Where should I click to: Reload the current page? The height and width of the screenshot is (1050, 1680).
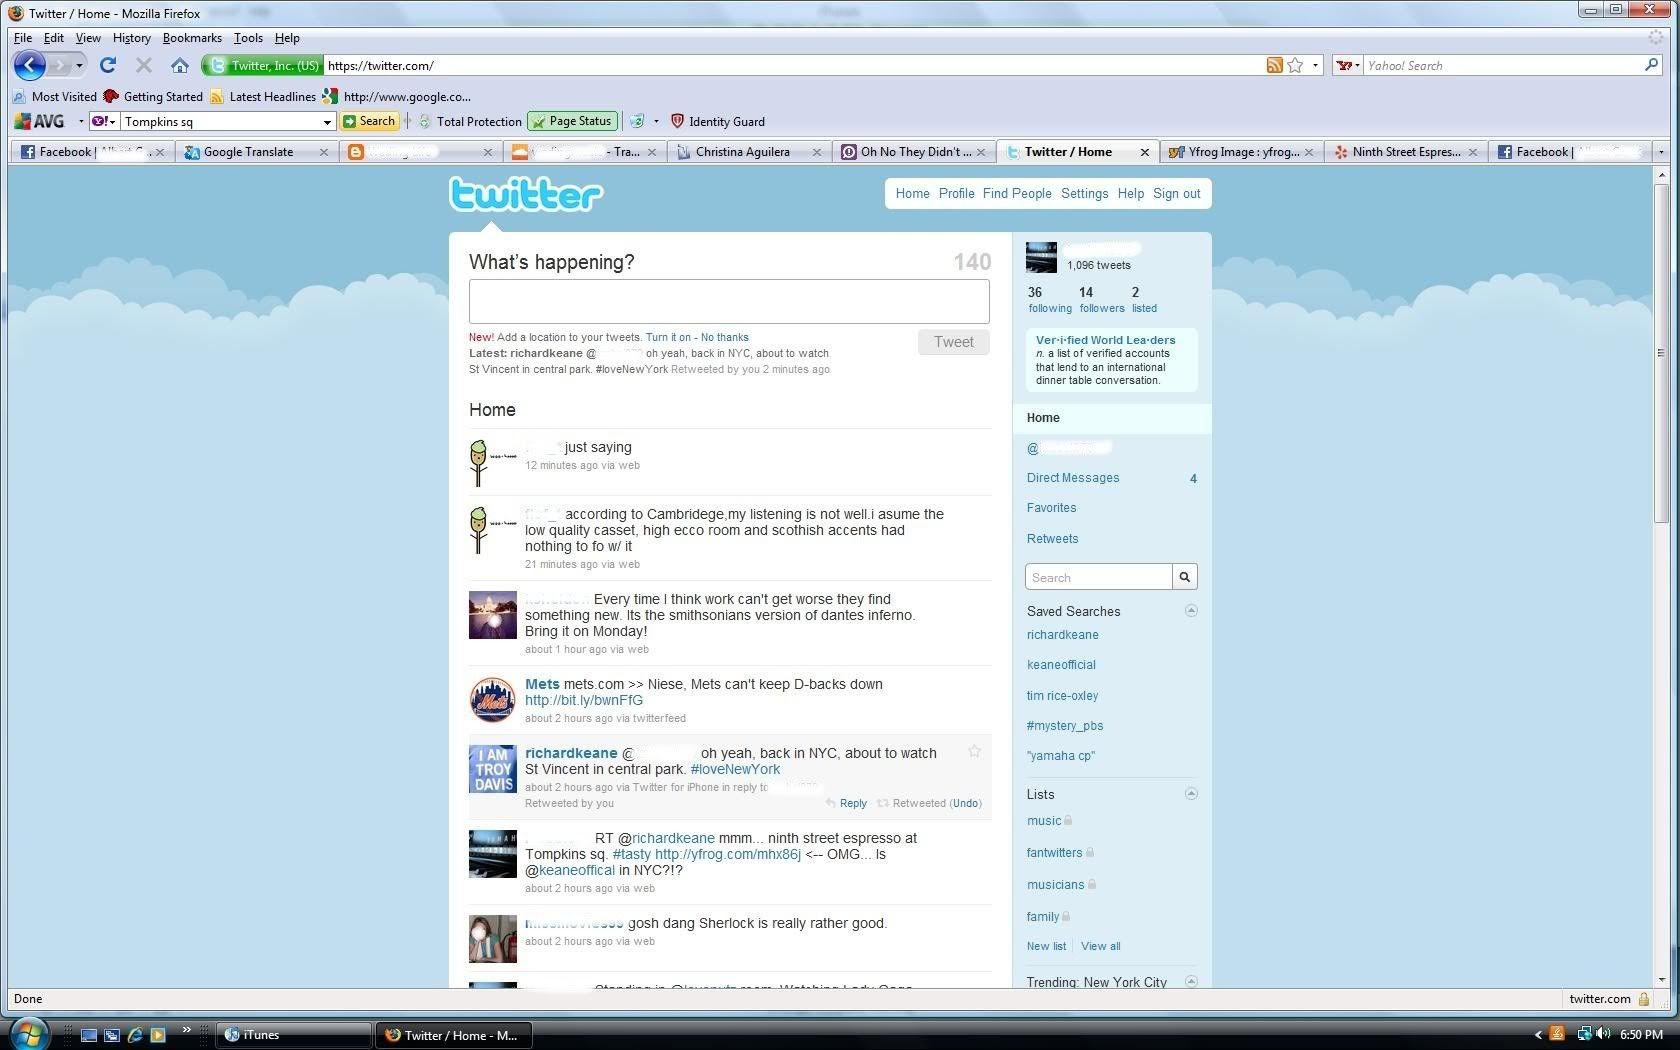pyautogui.click(x=108, y=66)
